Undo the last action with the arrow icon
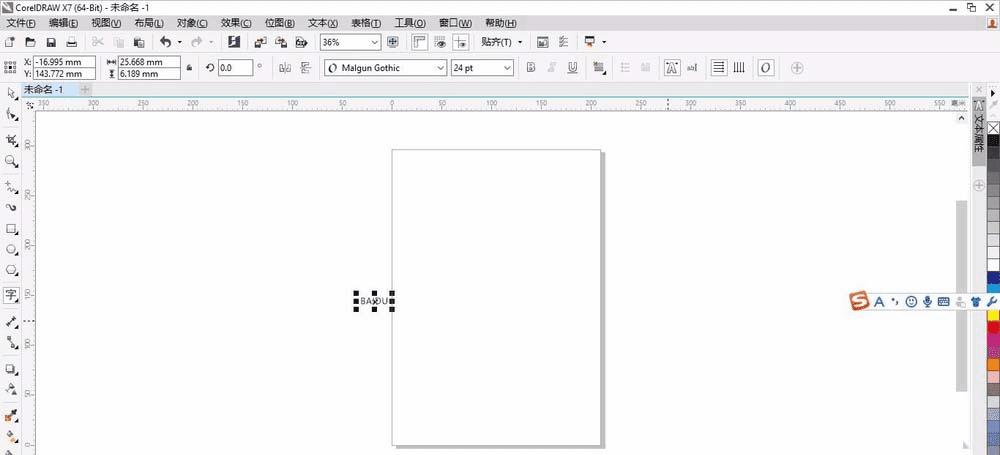 click(165, 42)
